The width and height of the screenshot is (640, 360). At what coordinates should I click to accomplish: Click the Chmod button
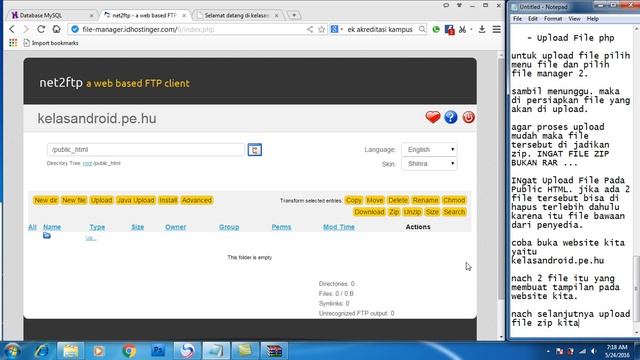click(x=454, y=200)
